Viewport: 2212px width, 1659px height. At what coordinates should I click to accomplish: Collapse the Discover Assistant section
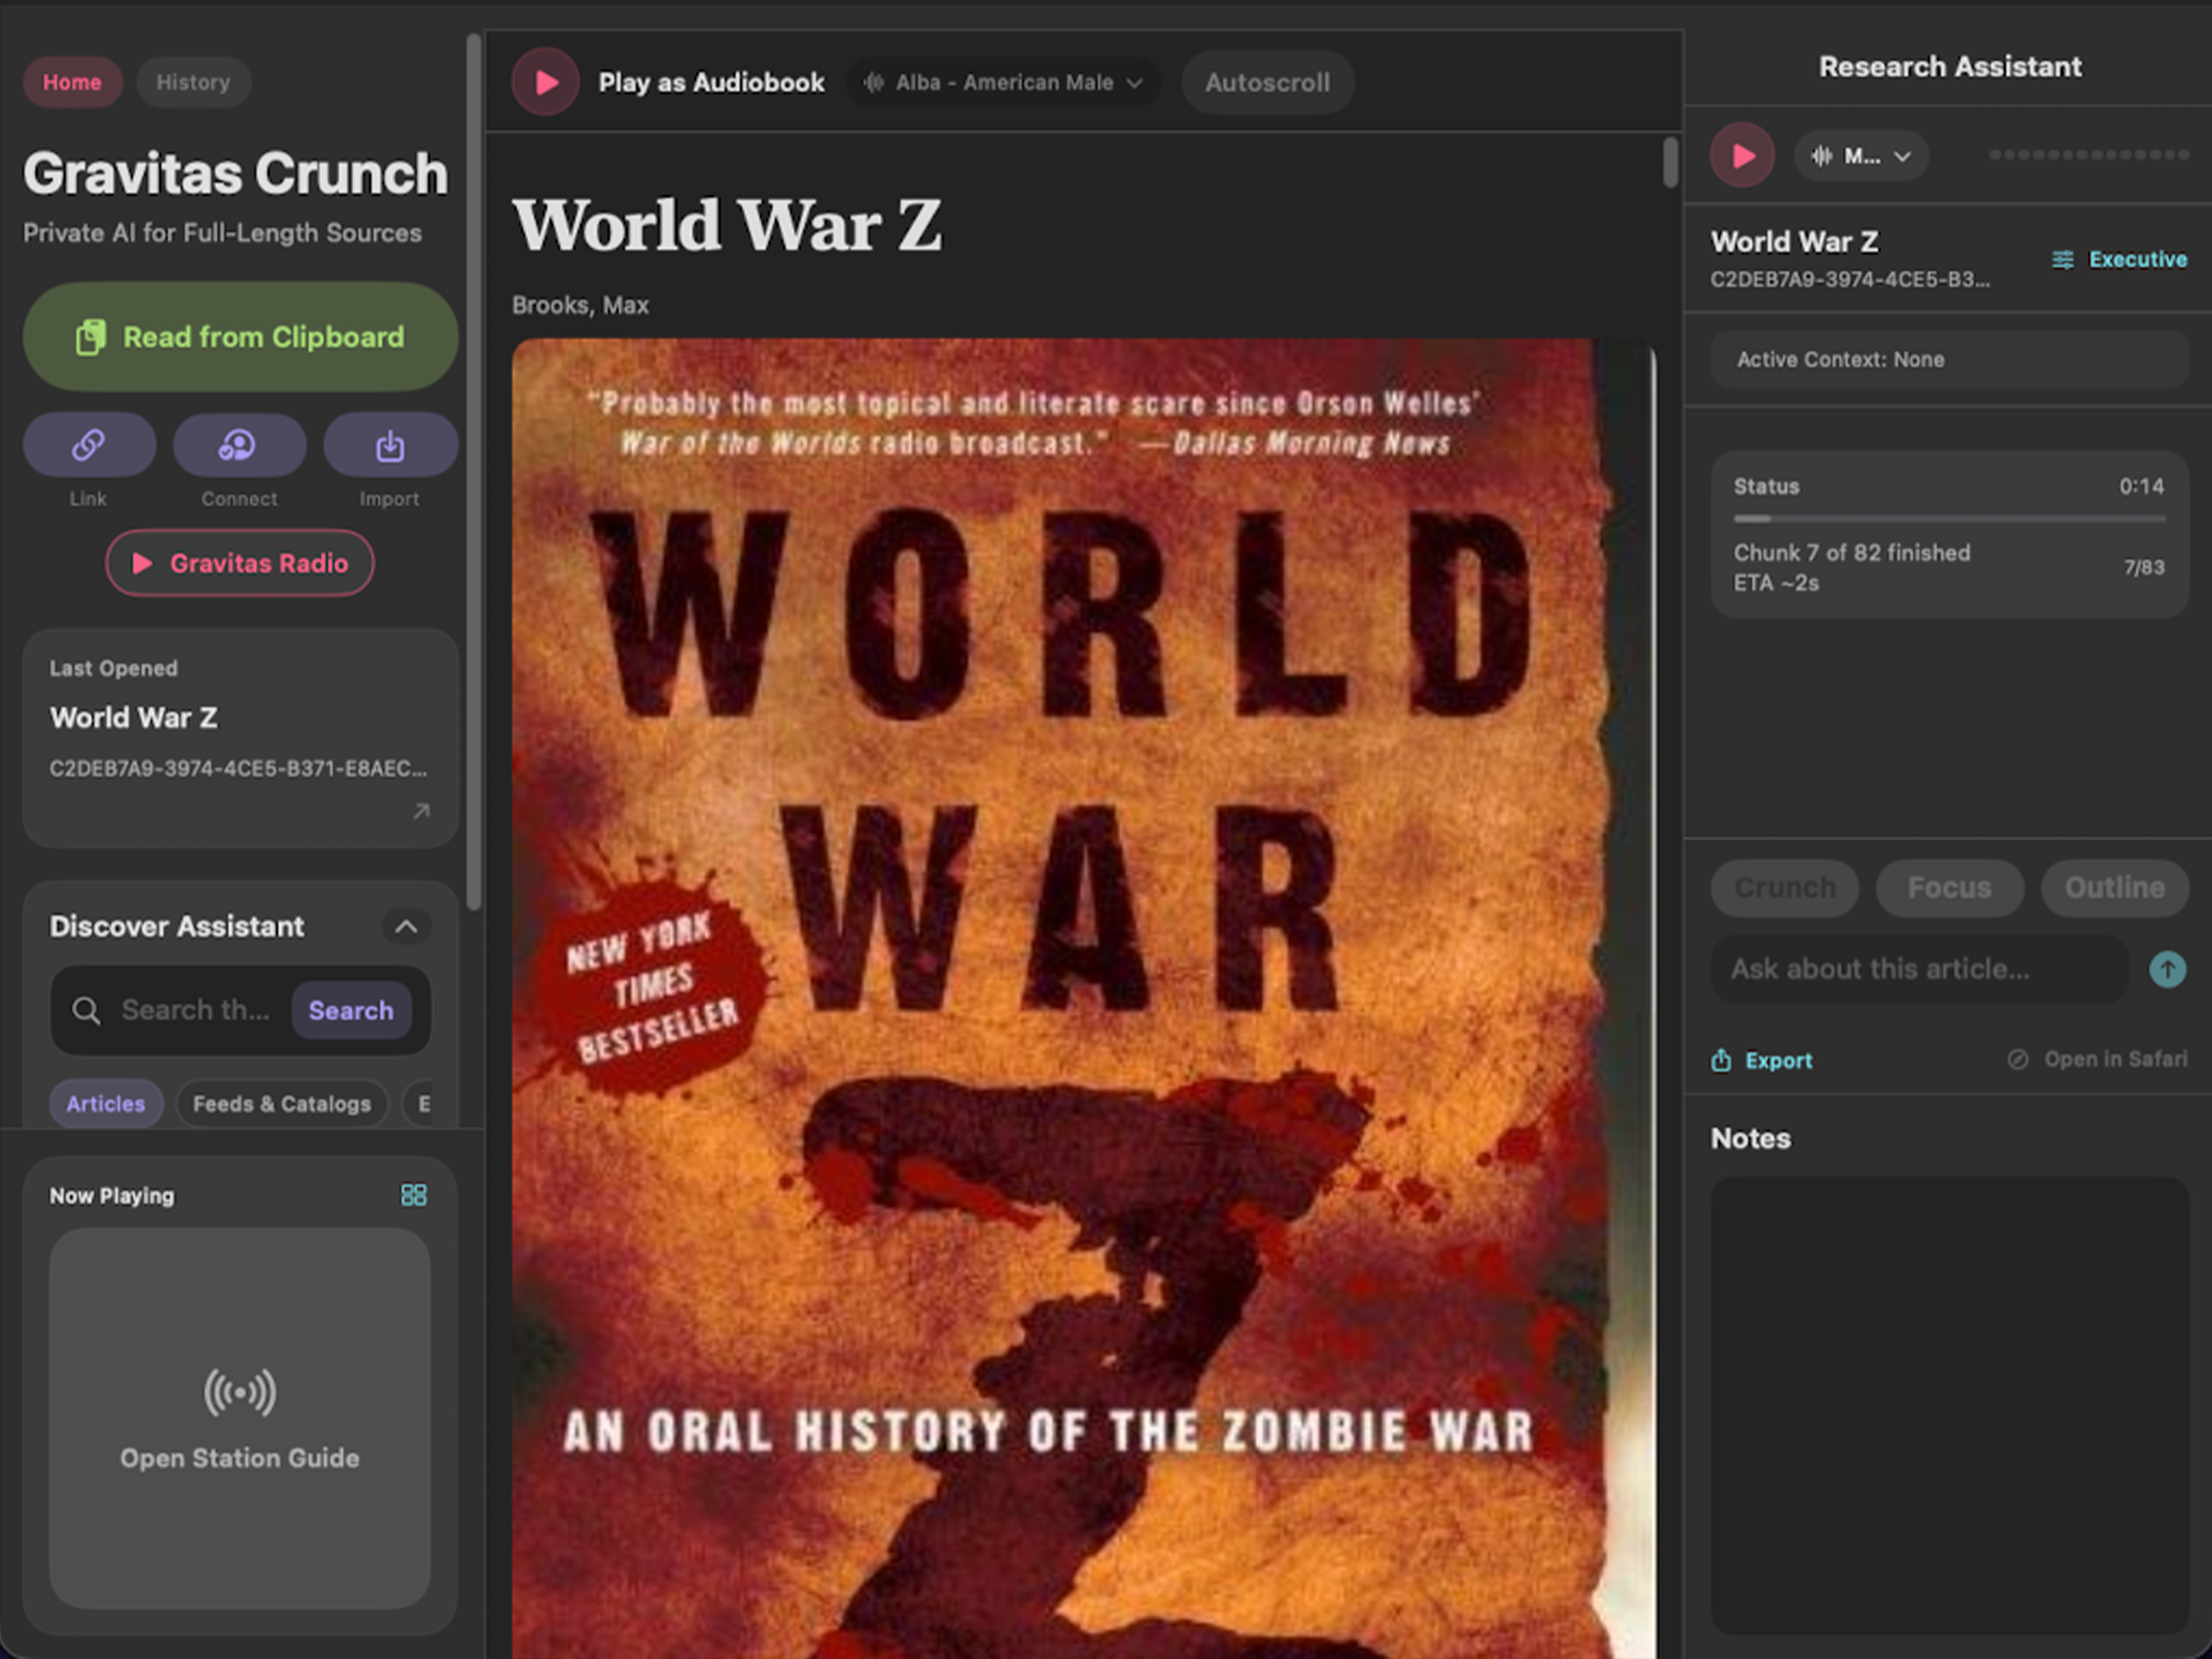tap(406, 926)
